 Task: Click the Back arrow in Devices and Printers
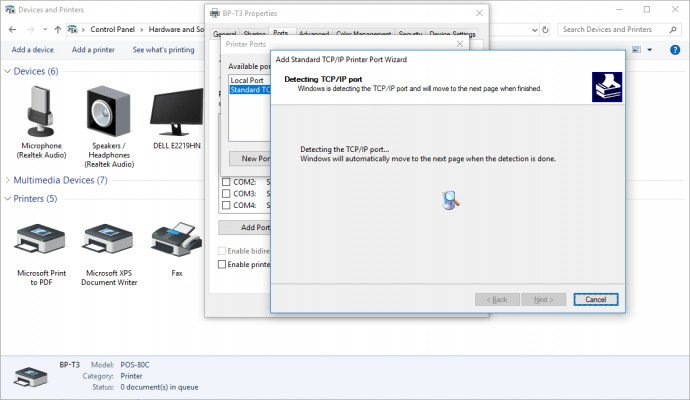click(12, 29)
